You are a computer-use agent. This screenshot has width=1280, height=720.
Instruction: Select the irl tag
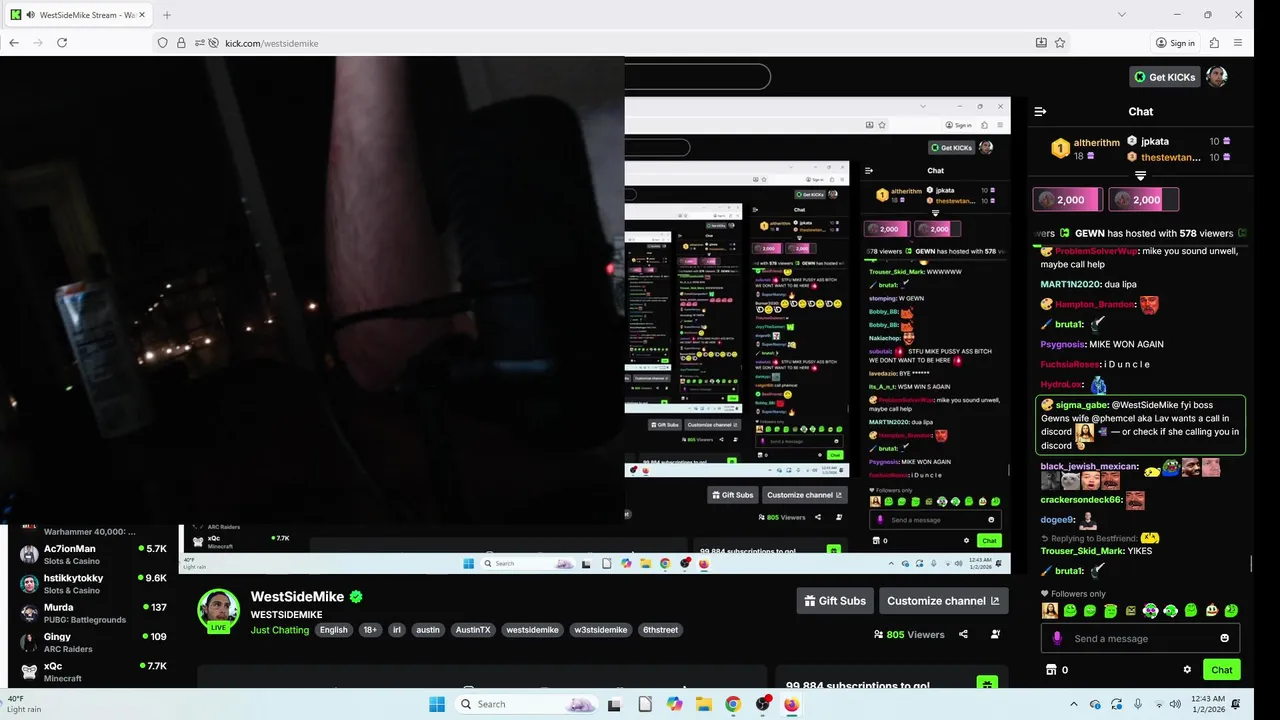(x=397, y=630)
